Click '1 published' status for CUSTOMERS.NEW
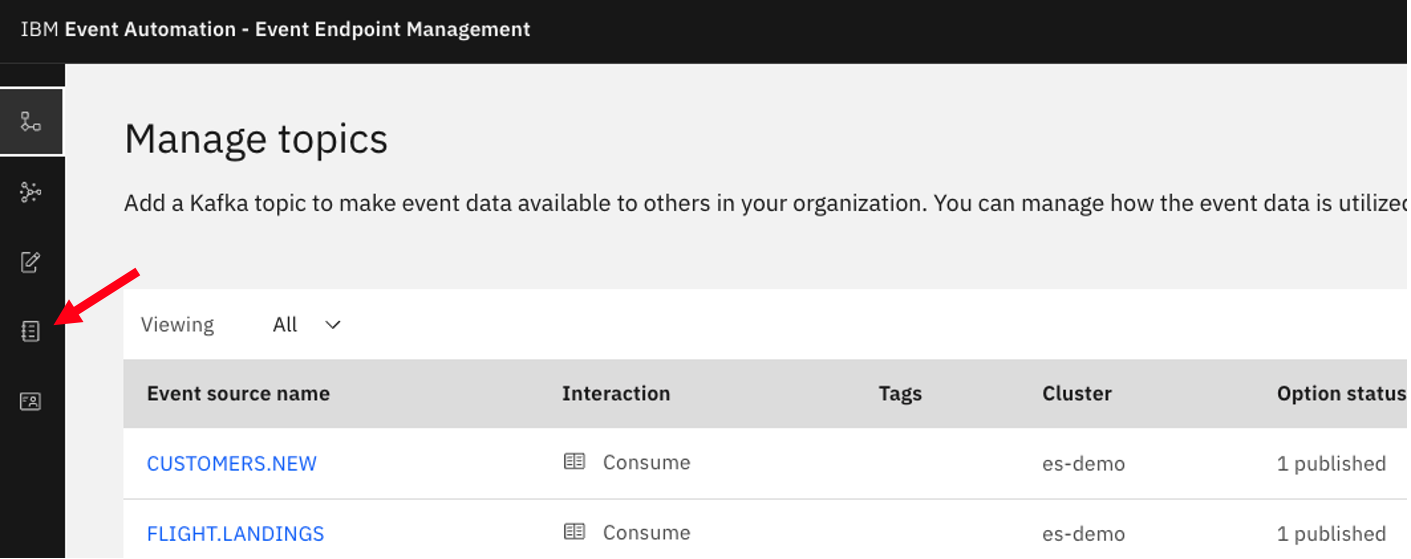This screenshot has height=559, width=1411. click(1331, 463)
